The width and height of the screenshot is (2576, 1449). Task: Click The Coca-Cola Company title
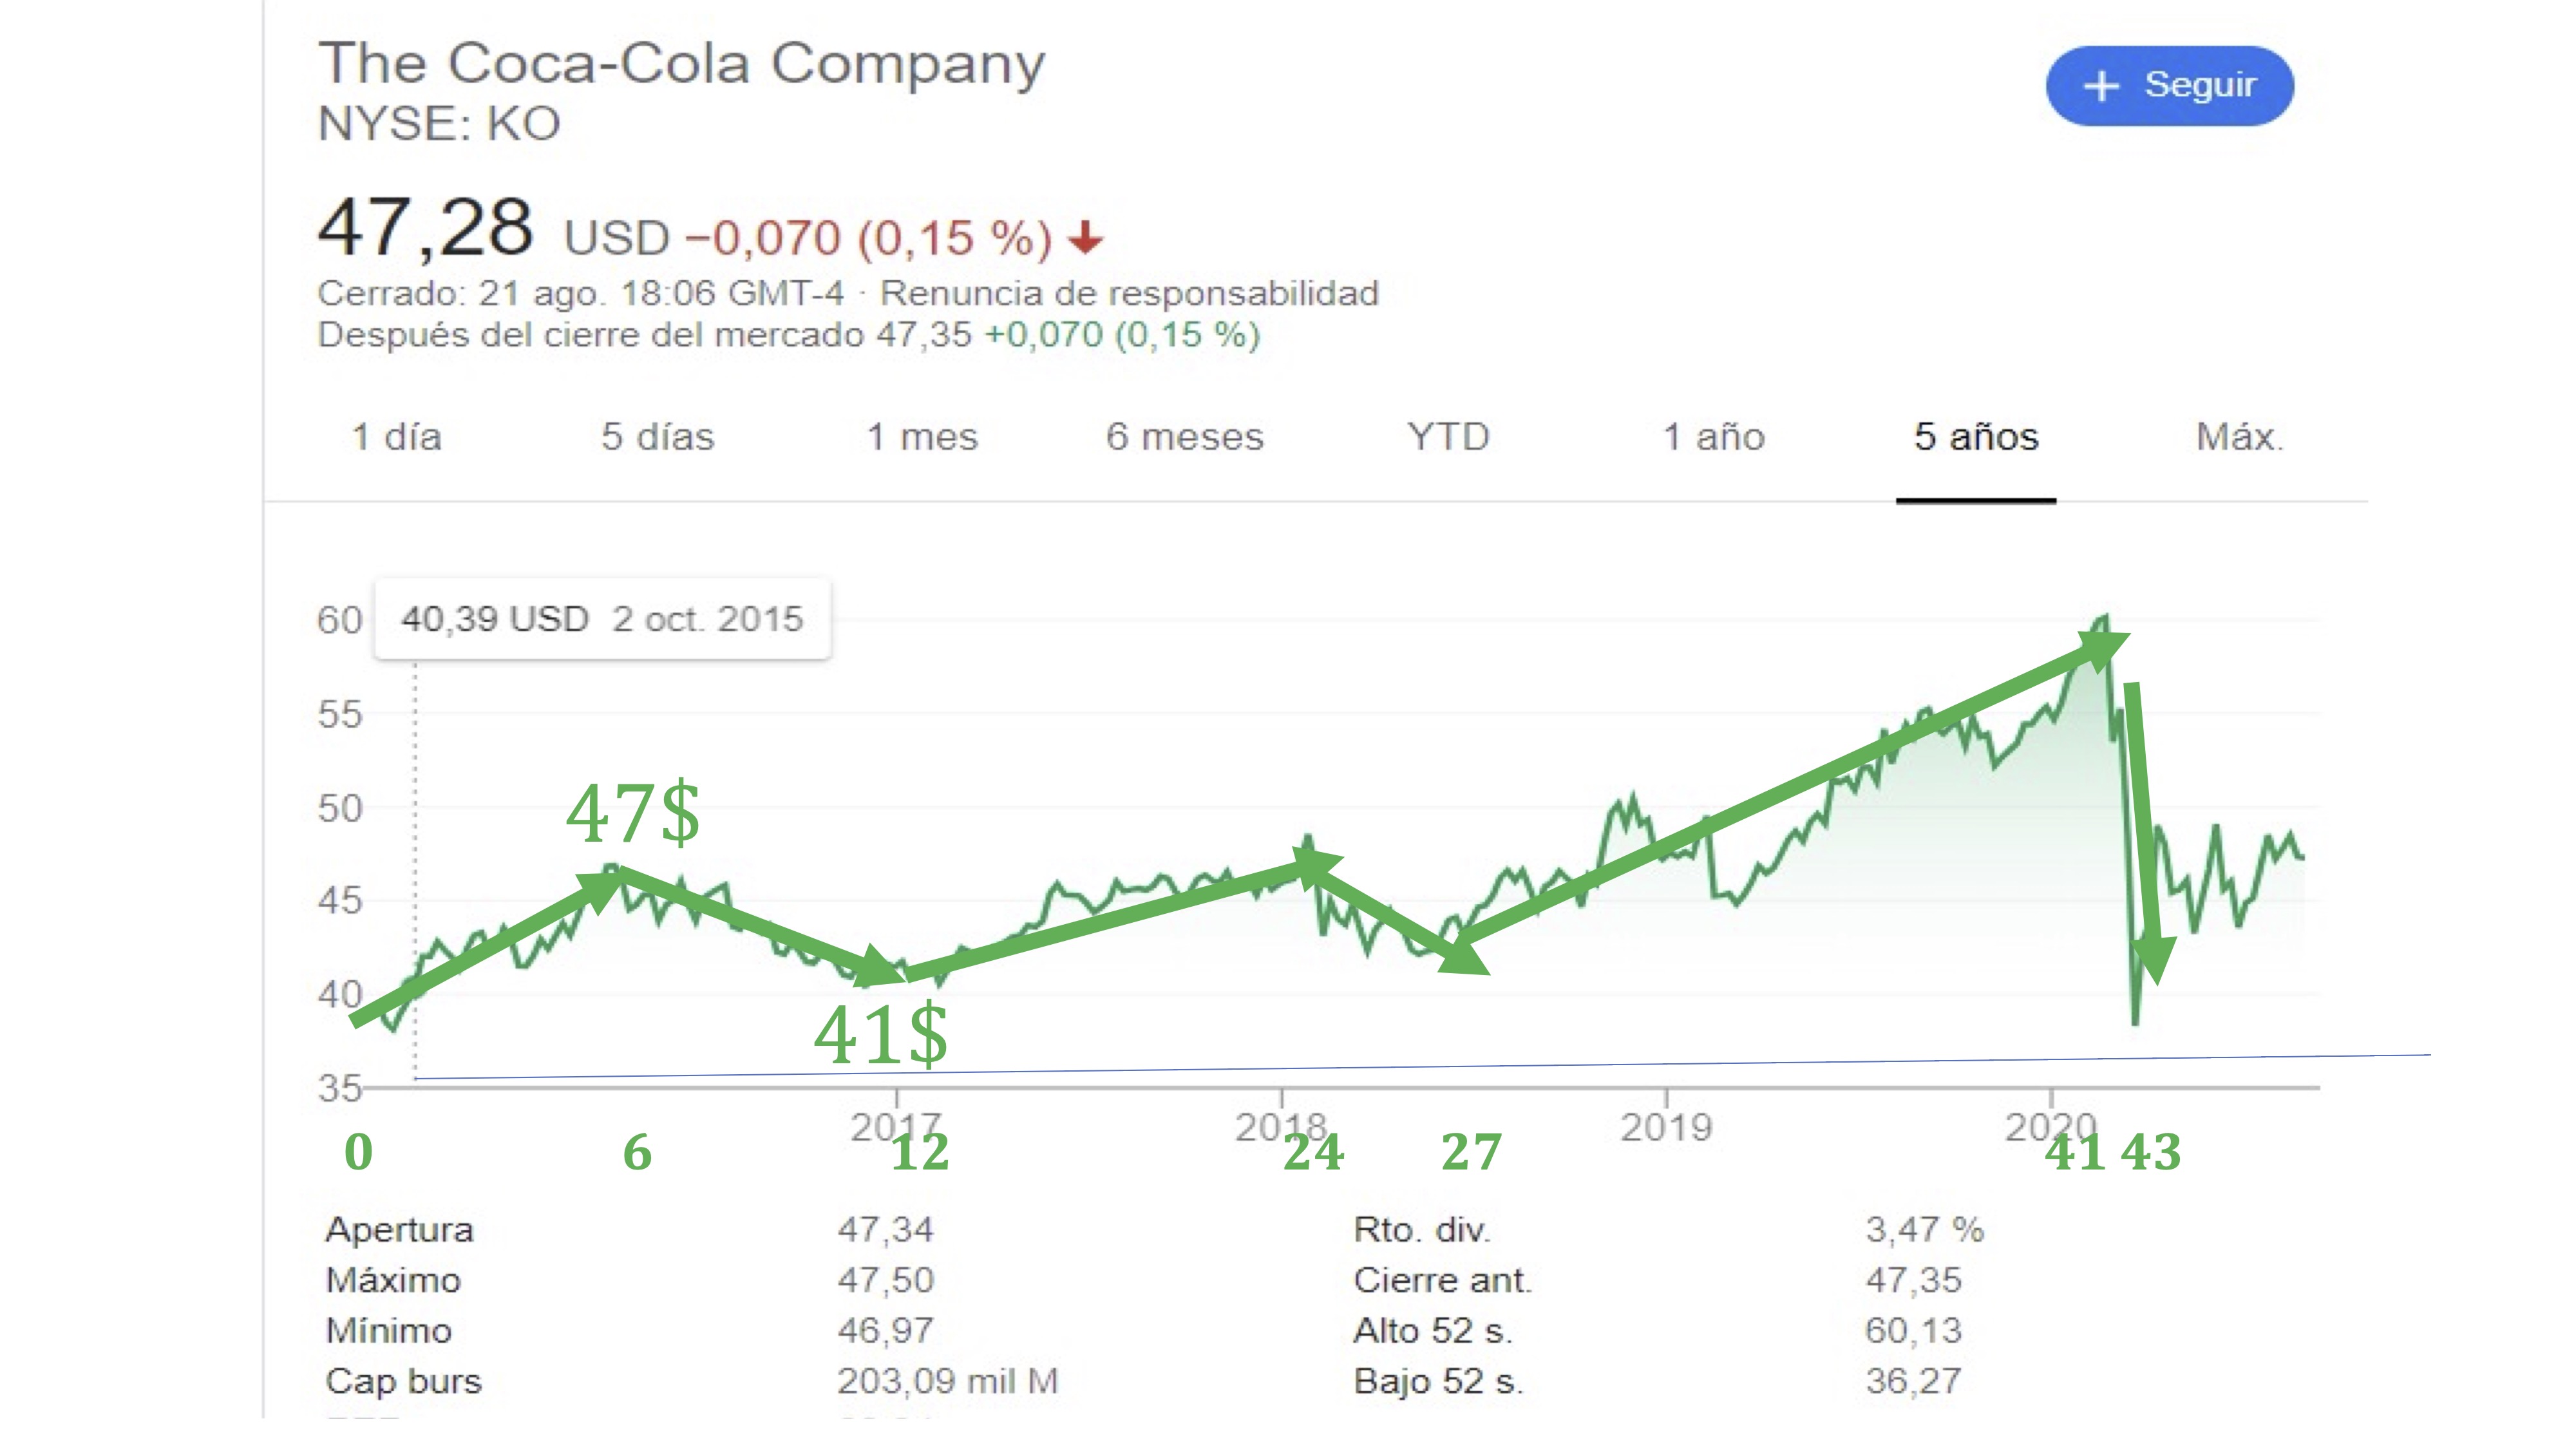(681, 63)
